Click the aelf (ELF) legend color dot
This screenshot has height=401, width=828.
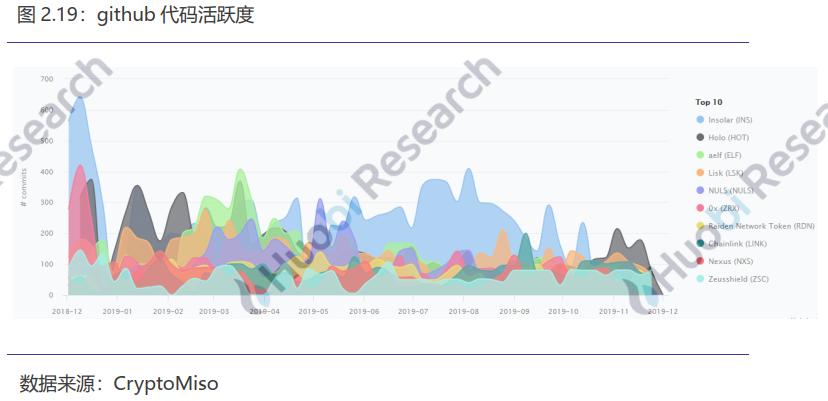701,155
